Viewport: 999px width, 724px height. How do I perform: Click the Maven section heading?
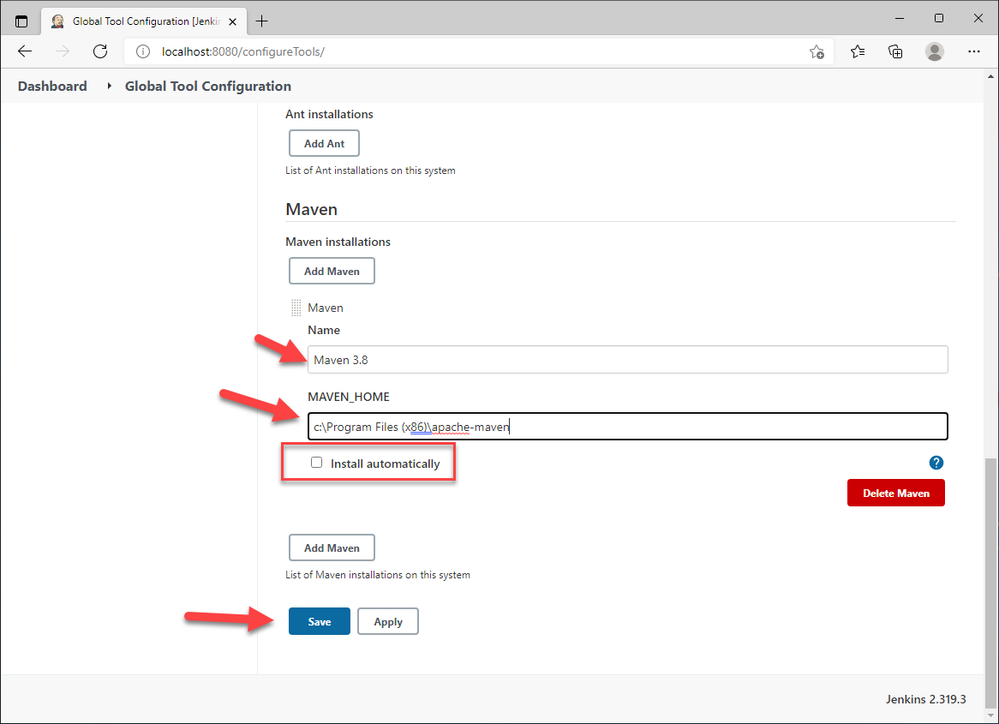point(312,209)
